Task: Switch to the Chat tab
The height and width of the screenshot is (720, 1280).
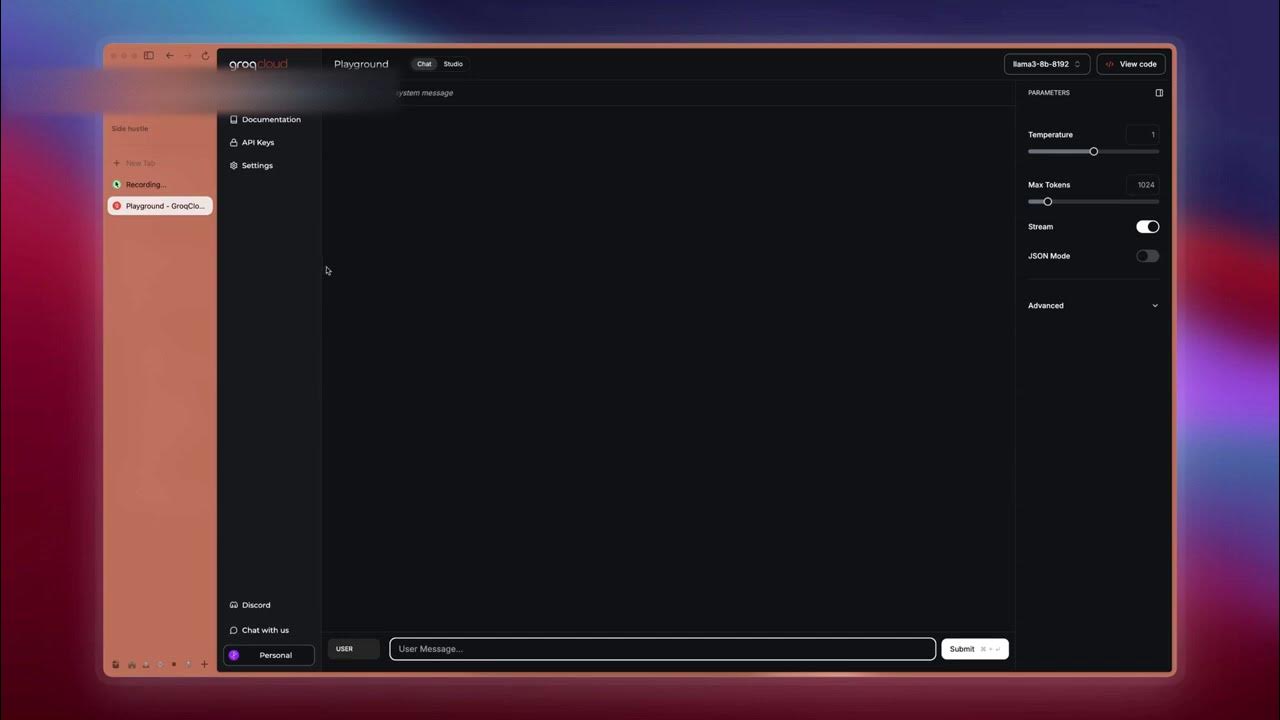Action: click(x=424, y=64)
